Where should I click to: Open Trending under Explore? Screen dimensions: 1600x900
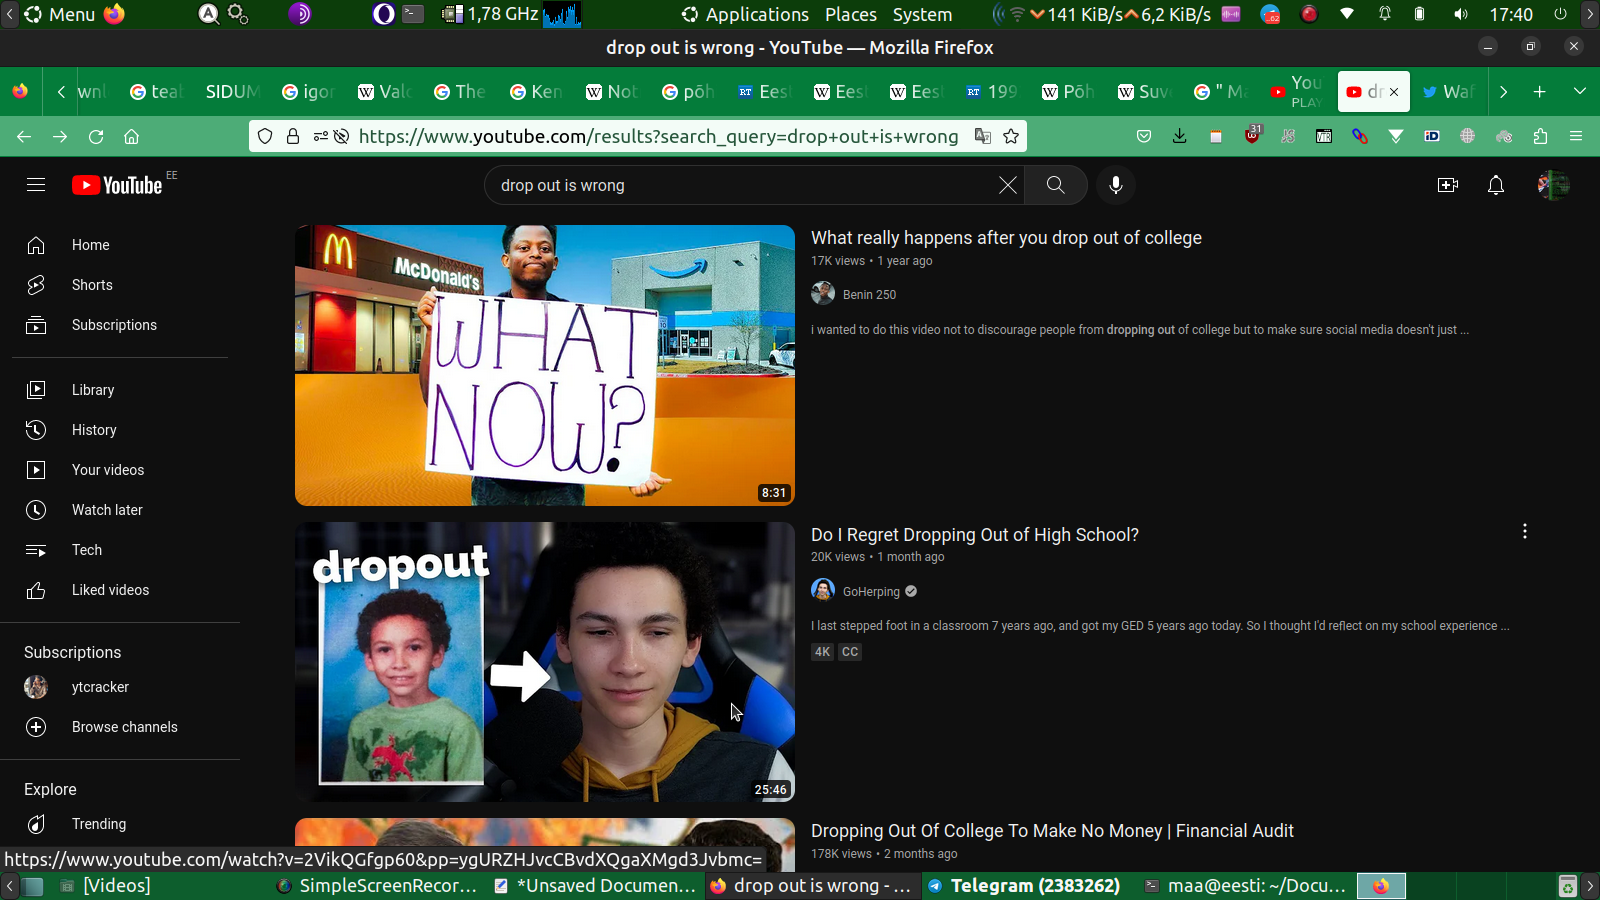120,824
